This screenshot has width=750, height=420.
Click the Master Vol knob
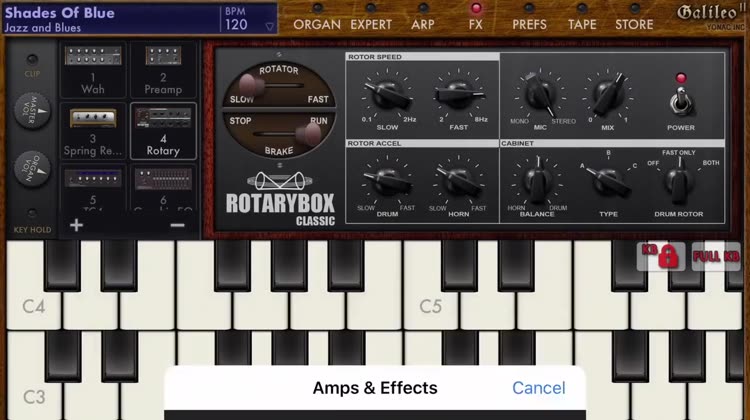[32, 111]
